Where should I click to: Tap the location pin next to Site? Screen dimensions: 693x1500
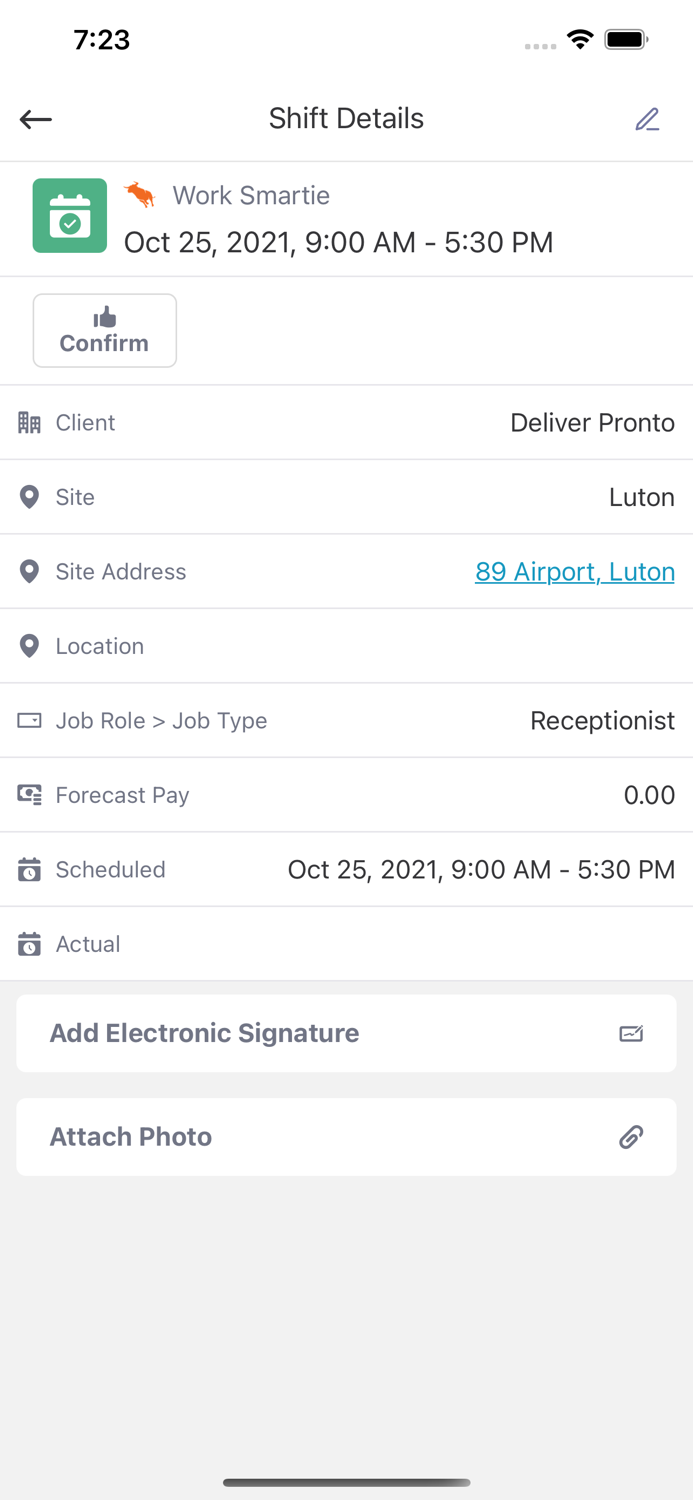(x=29, y=497)
